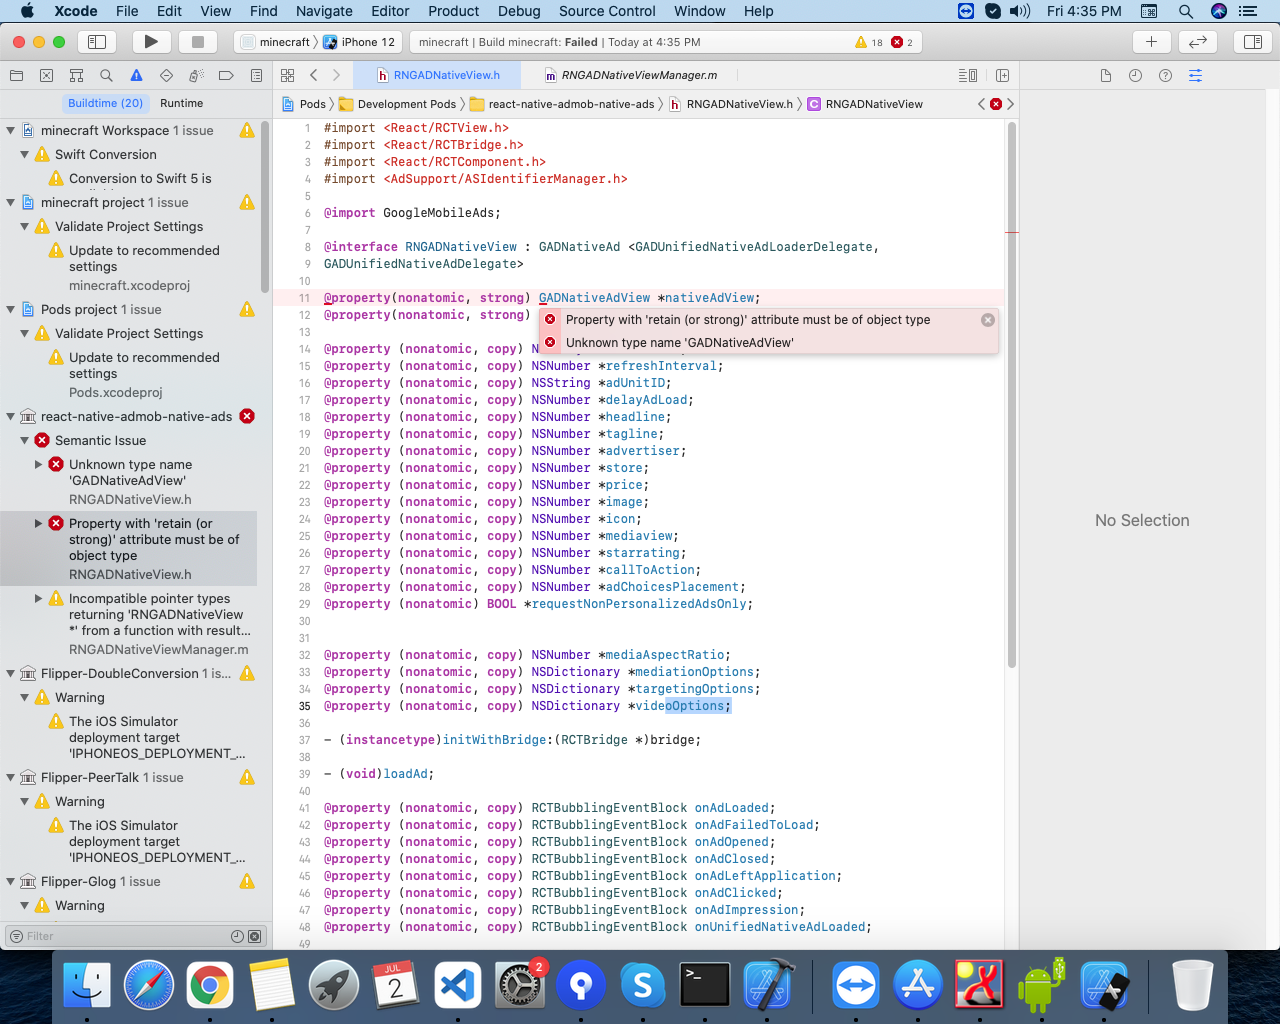Dismiss the GADNativeAdView error popup

click(x=987, y=320)
